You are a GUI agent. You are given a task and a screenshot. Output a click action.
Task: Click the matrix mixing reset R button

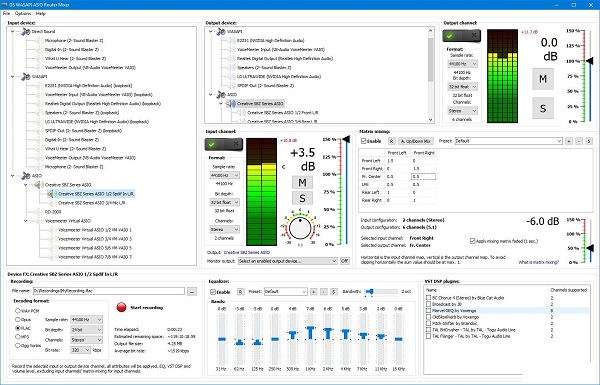click(391, 141)
